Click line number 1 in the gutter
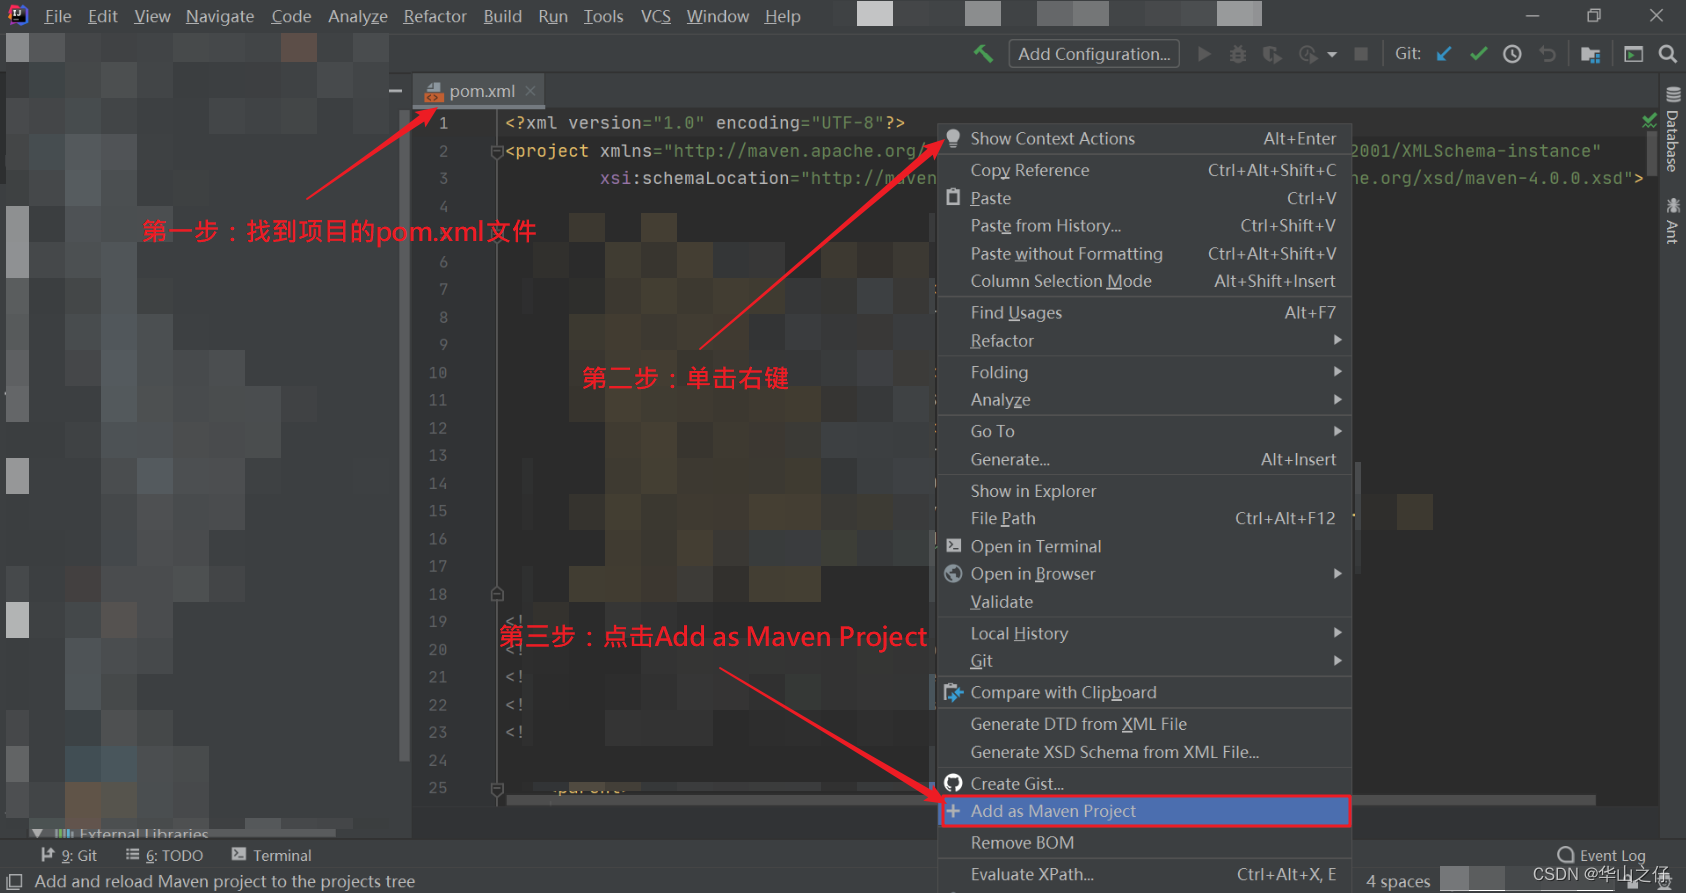Viewport: 1686px width, 893px height. (443, 123)
